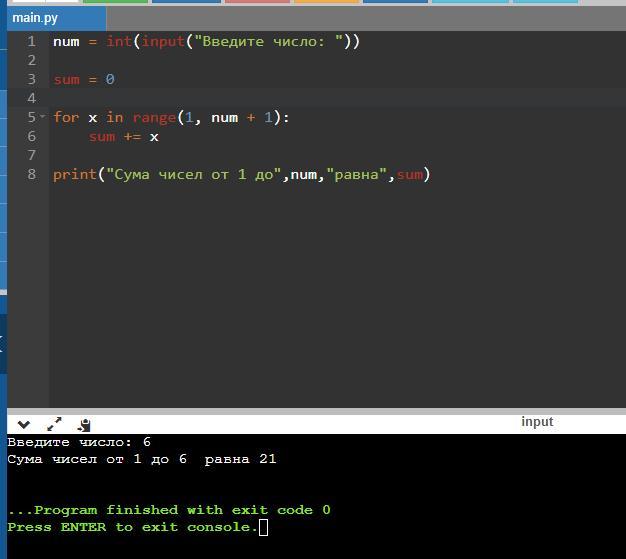The image size is (626, 559).
Task: Click line number 8 in the gutter
Action: [32, 174]
